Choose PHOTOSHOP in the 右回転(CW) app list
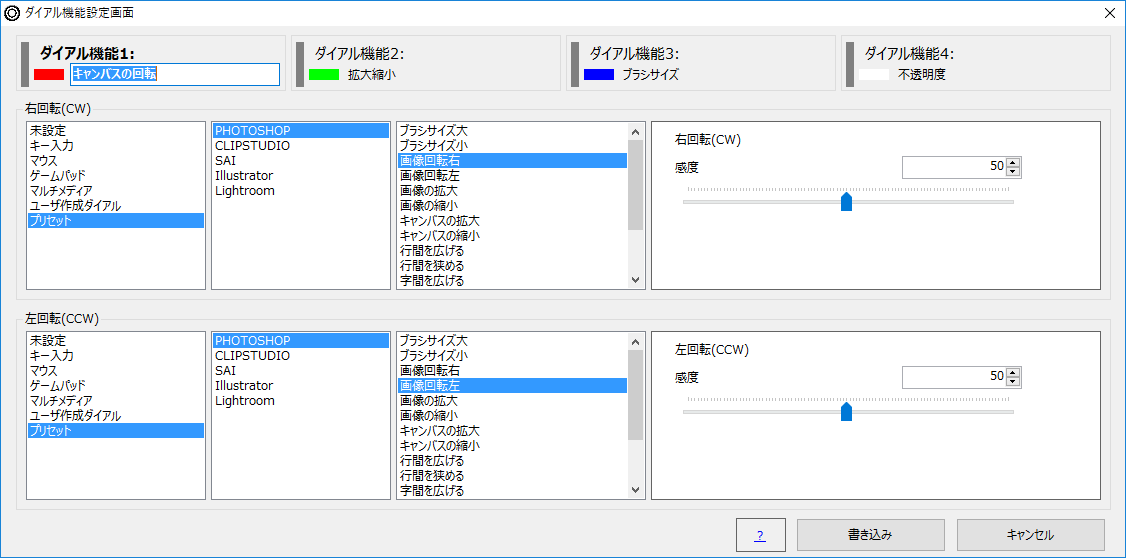Viewport: 1126px width, 558px height. (301, 131)
